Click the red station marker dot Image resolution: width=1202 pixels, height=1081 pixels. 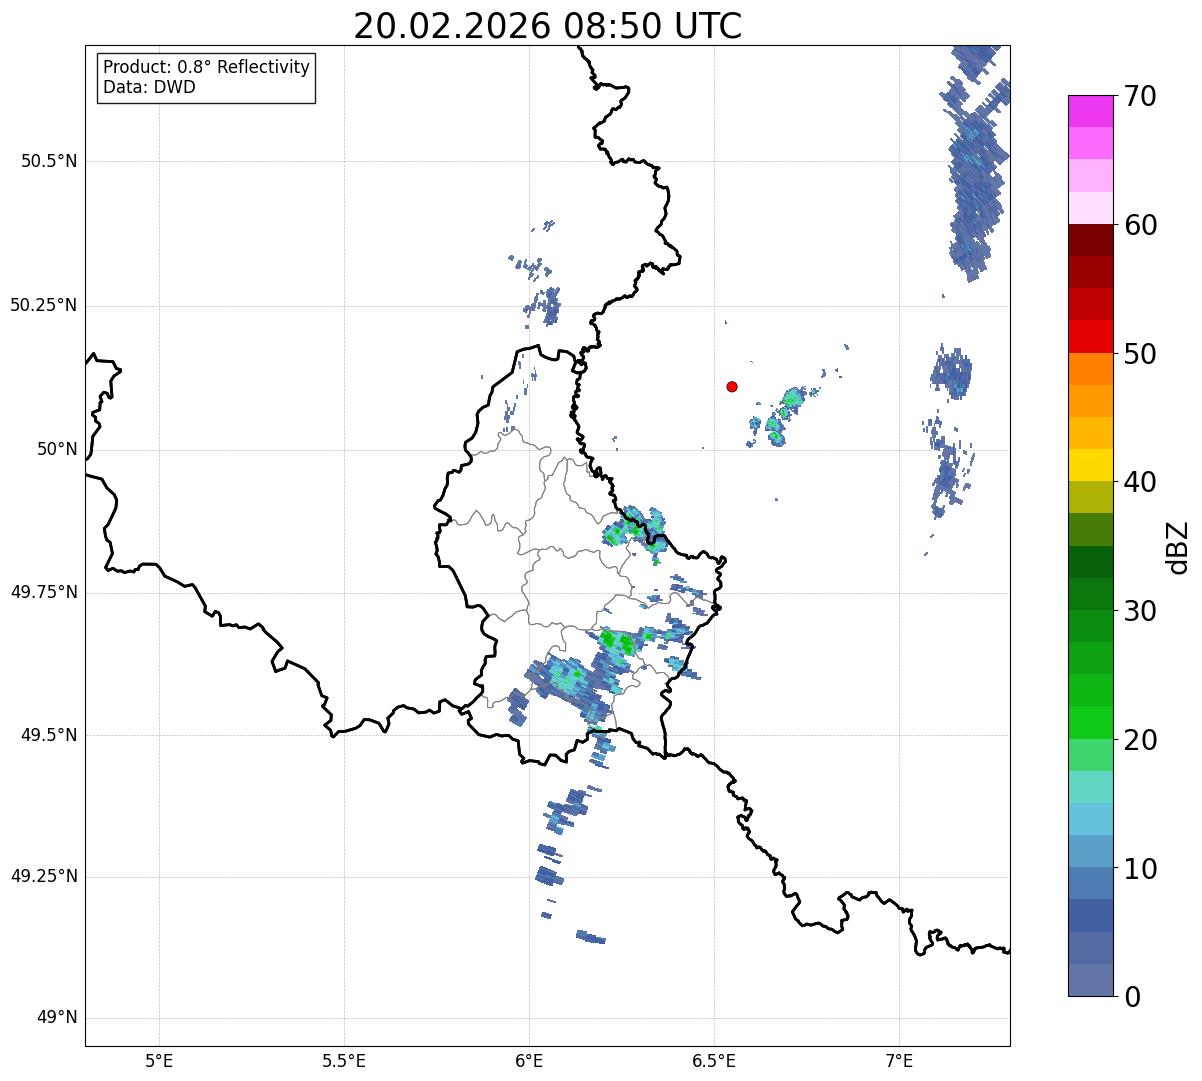pos(732,386)
